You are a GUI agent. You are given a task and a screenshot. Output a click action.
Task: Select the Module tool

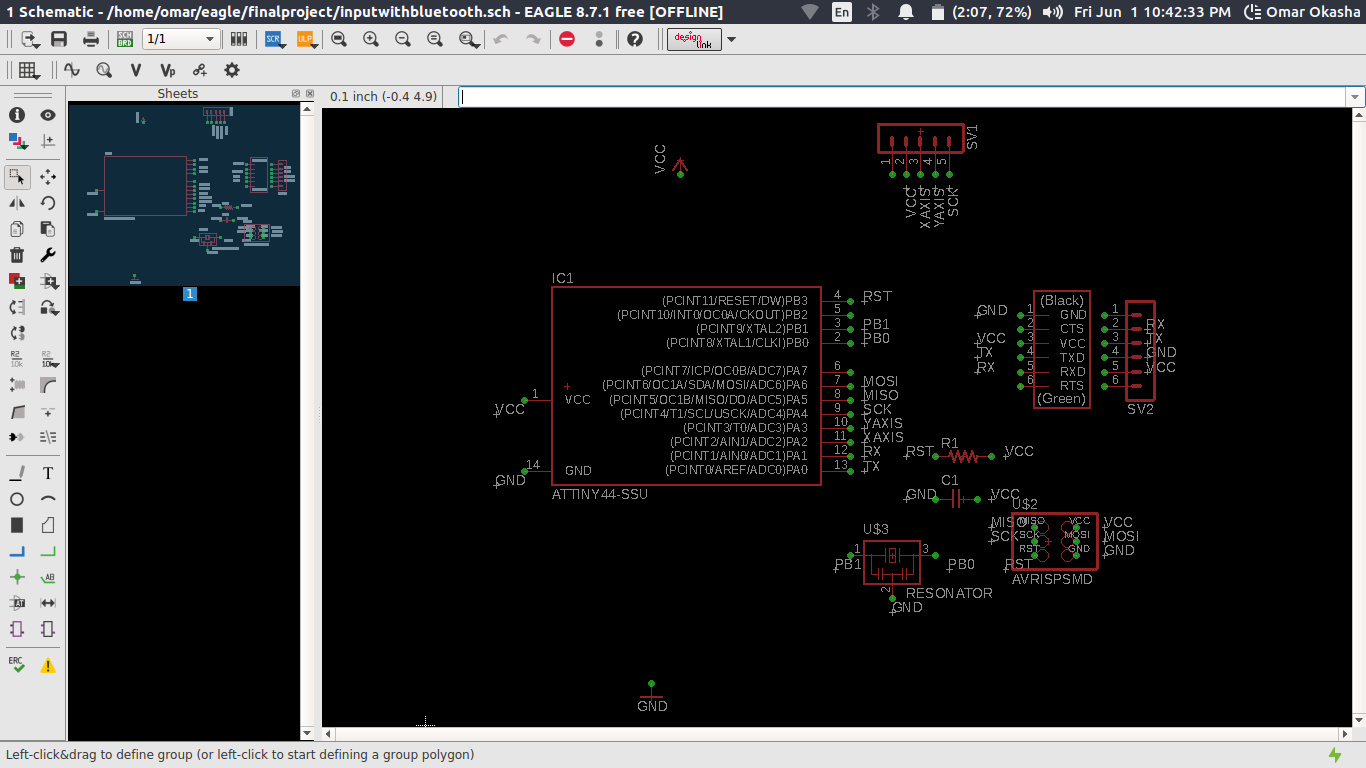tap(17, 629)
